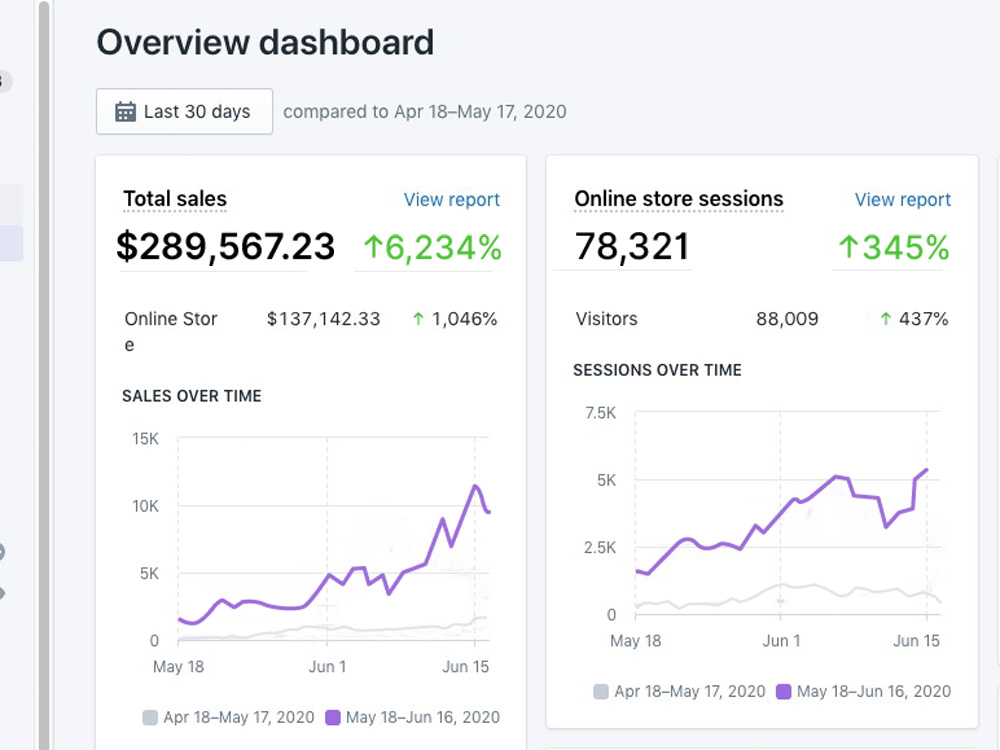The image size is (1000, 750).
Task: Click the 88,009 visitors count
Action: click(x=787, y=319)
